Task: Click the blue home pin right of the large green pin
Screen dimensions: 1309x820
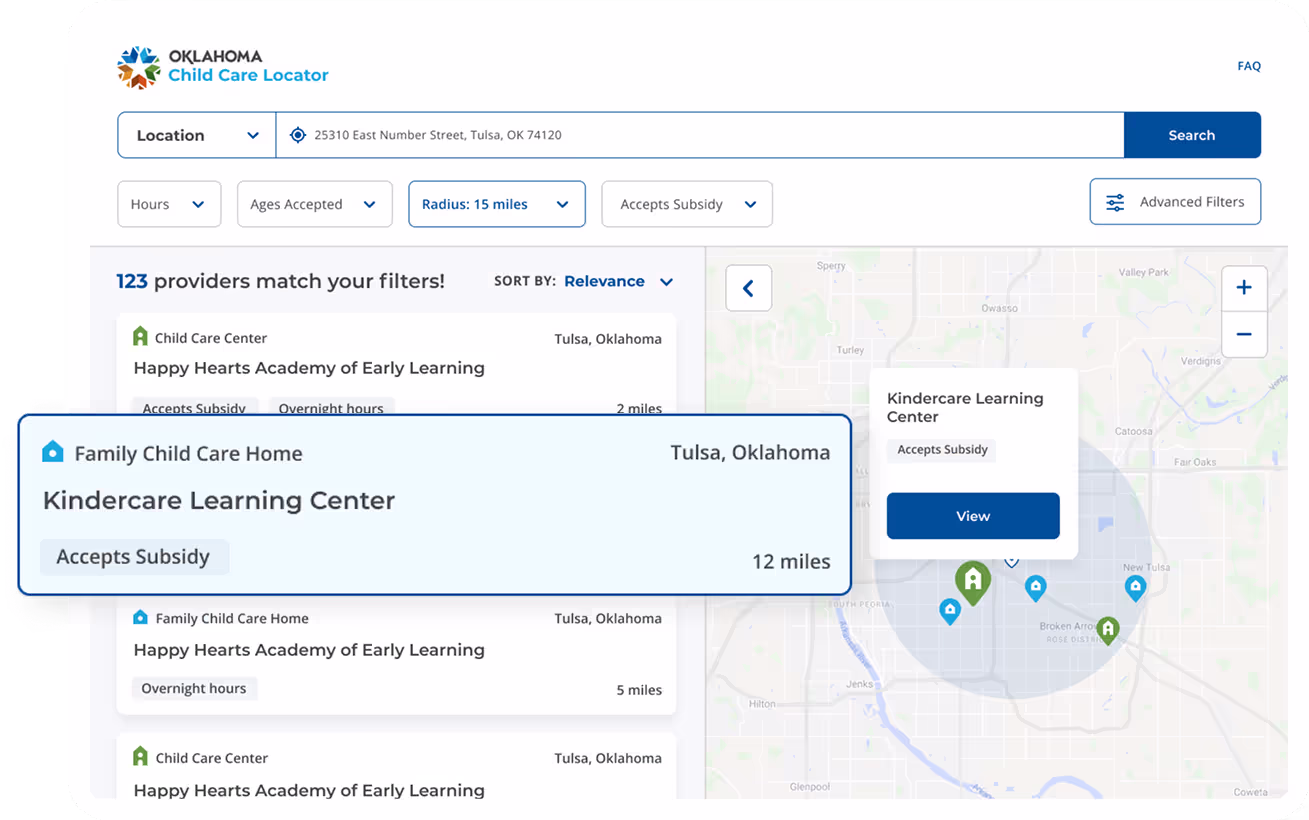Action: click(x=1036, y=587)
